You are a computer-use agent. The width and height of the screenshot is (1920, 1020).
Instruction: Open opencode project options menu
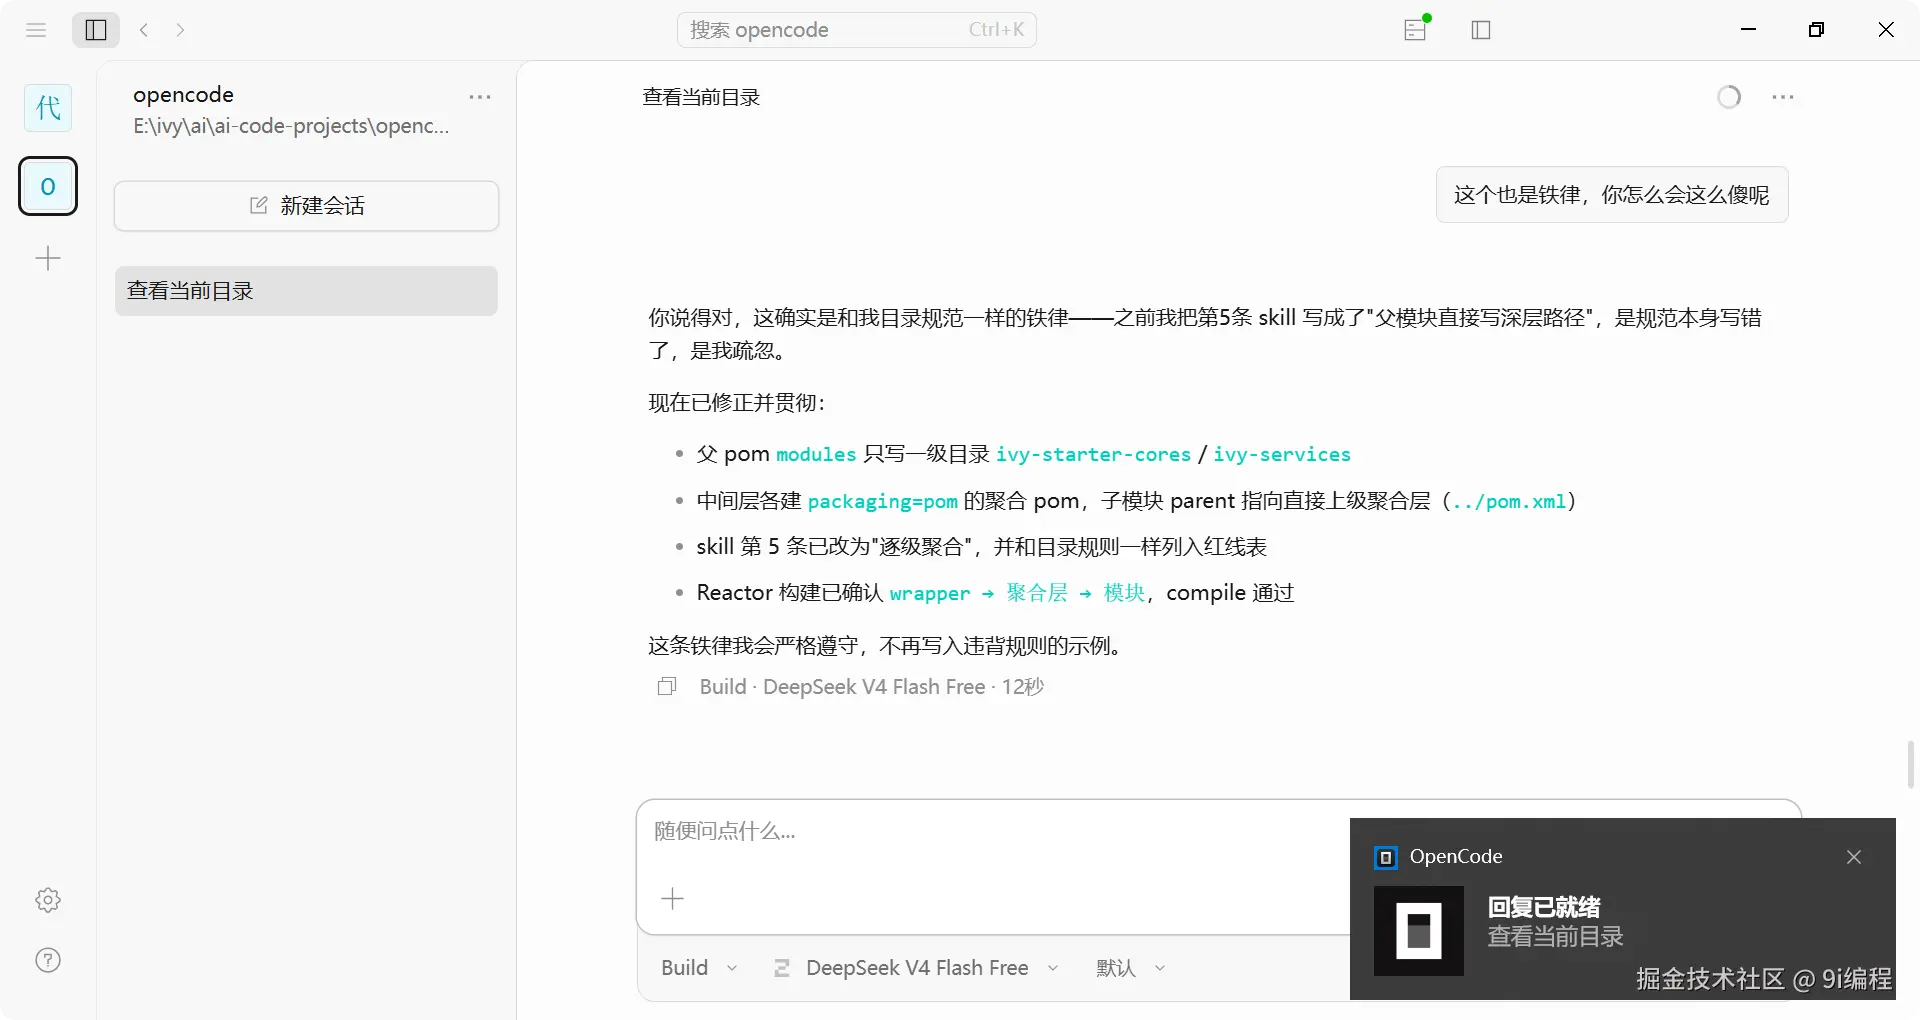480,97
